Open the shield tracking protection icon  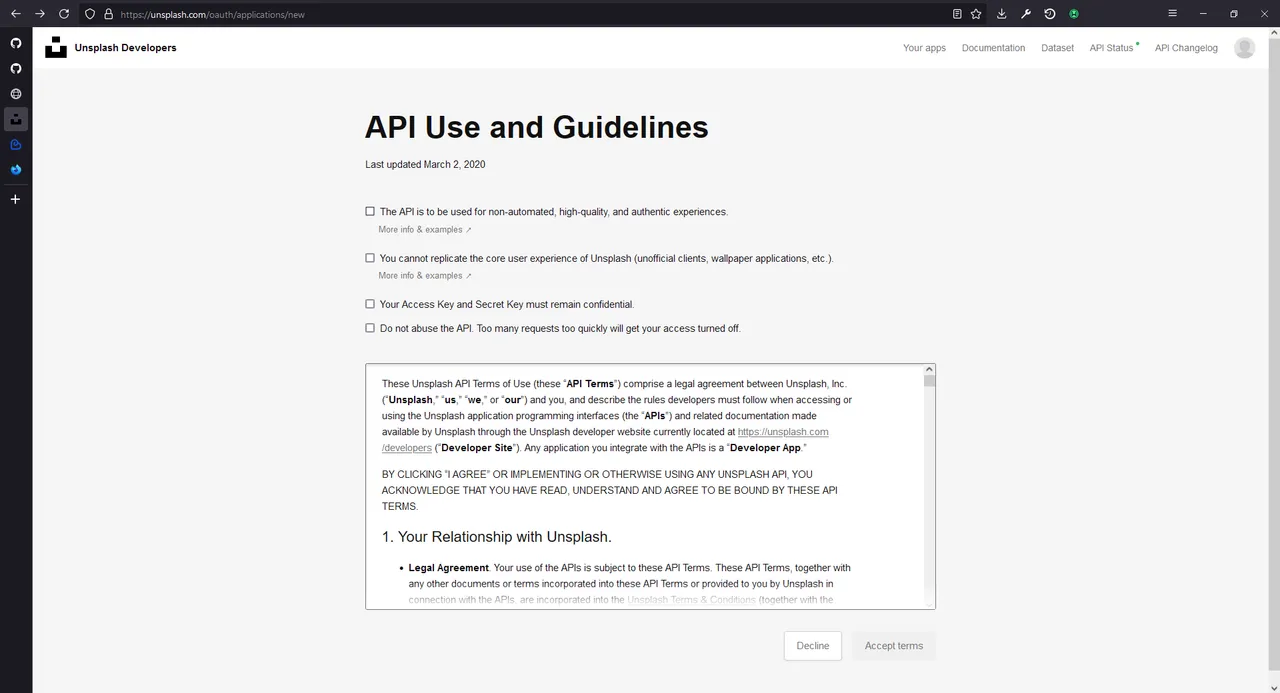tap(90, 14)
